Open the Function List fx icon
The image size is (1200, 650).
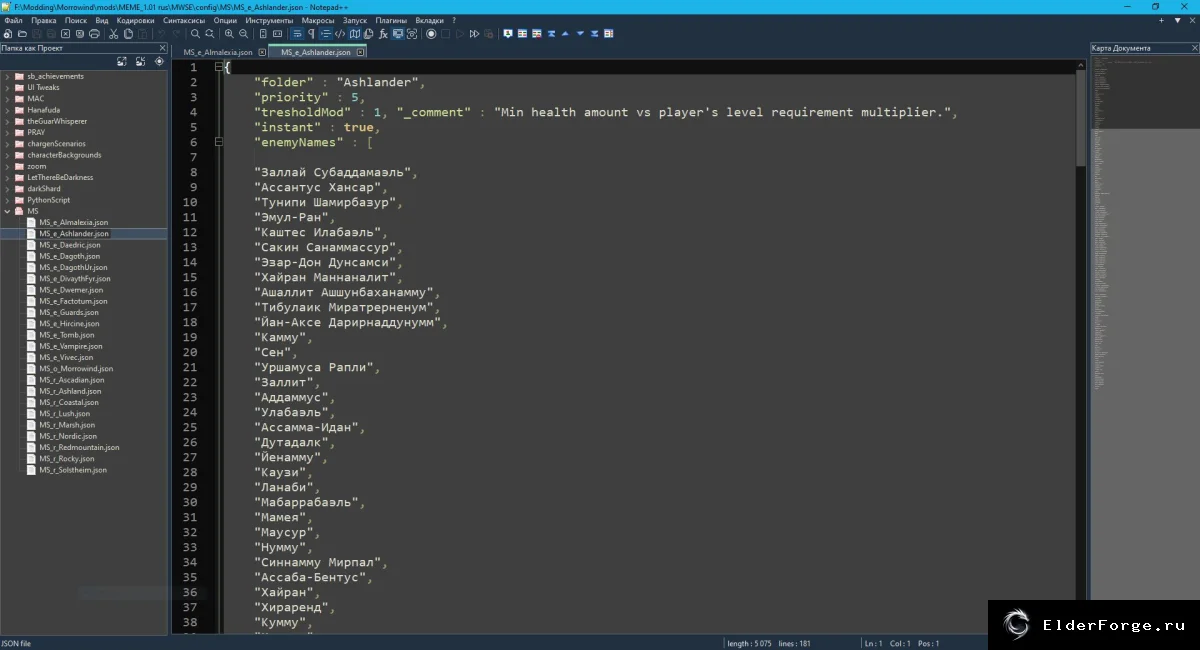coord(383,34)
